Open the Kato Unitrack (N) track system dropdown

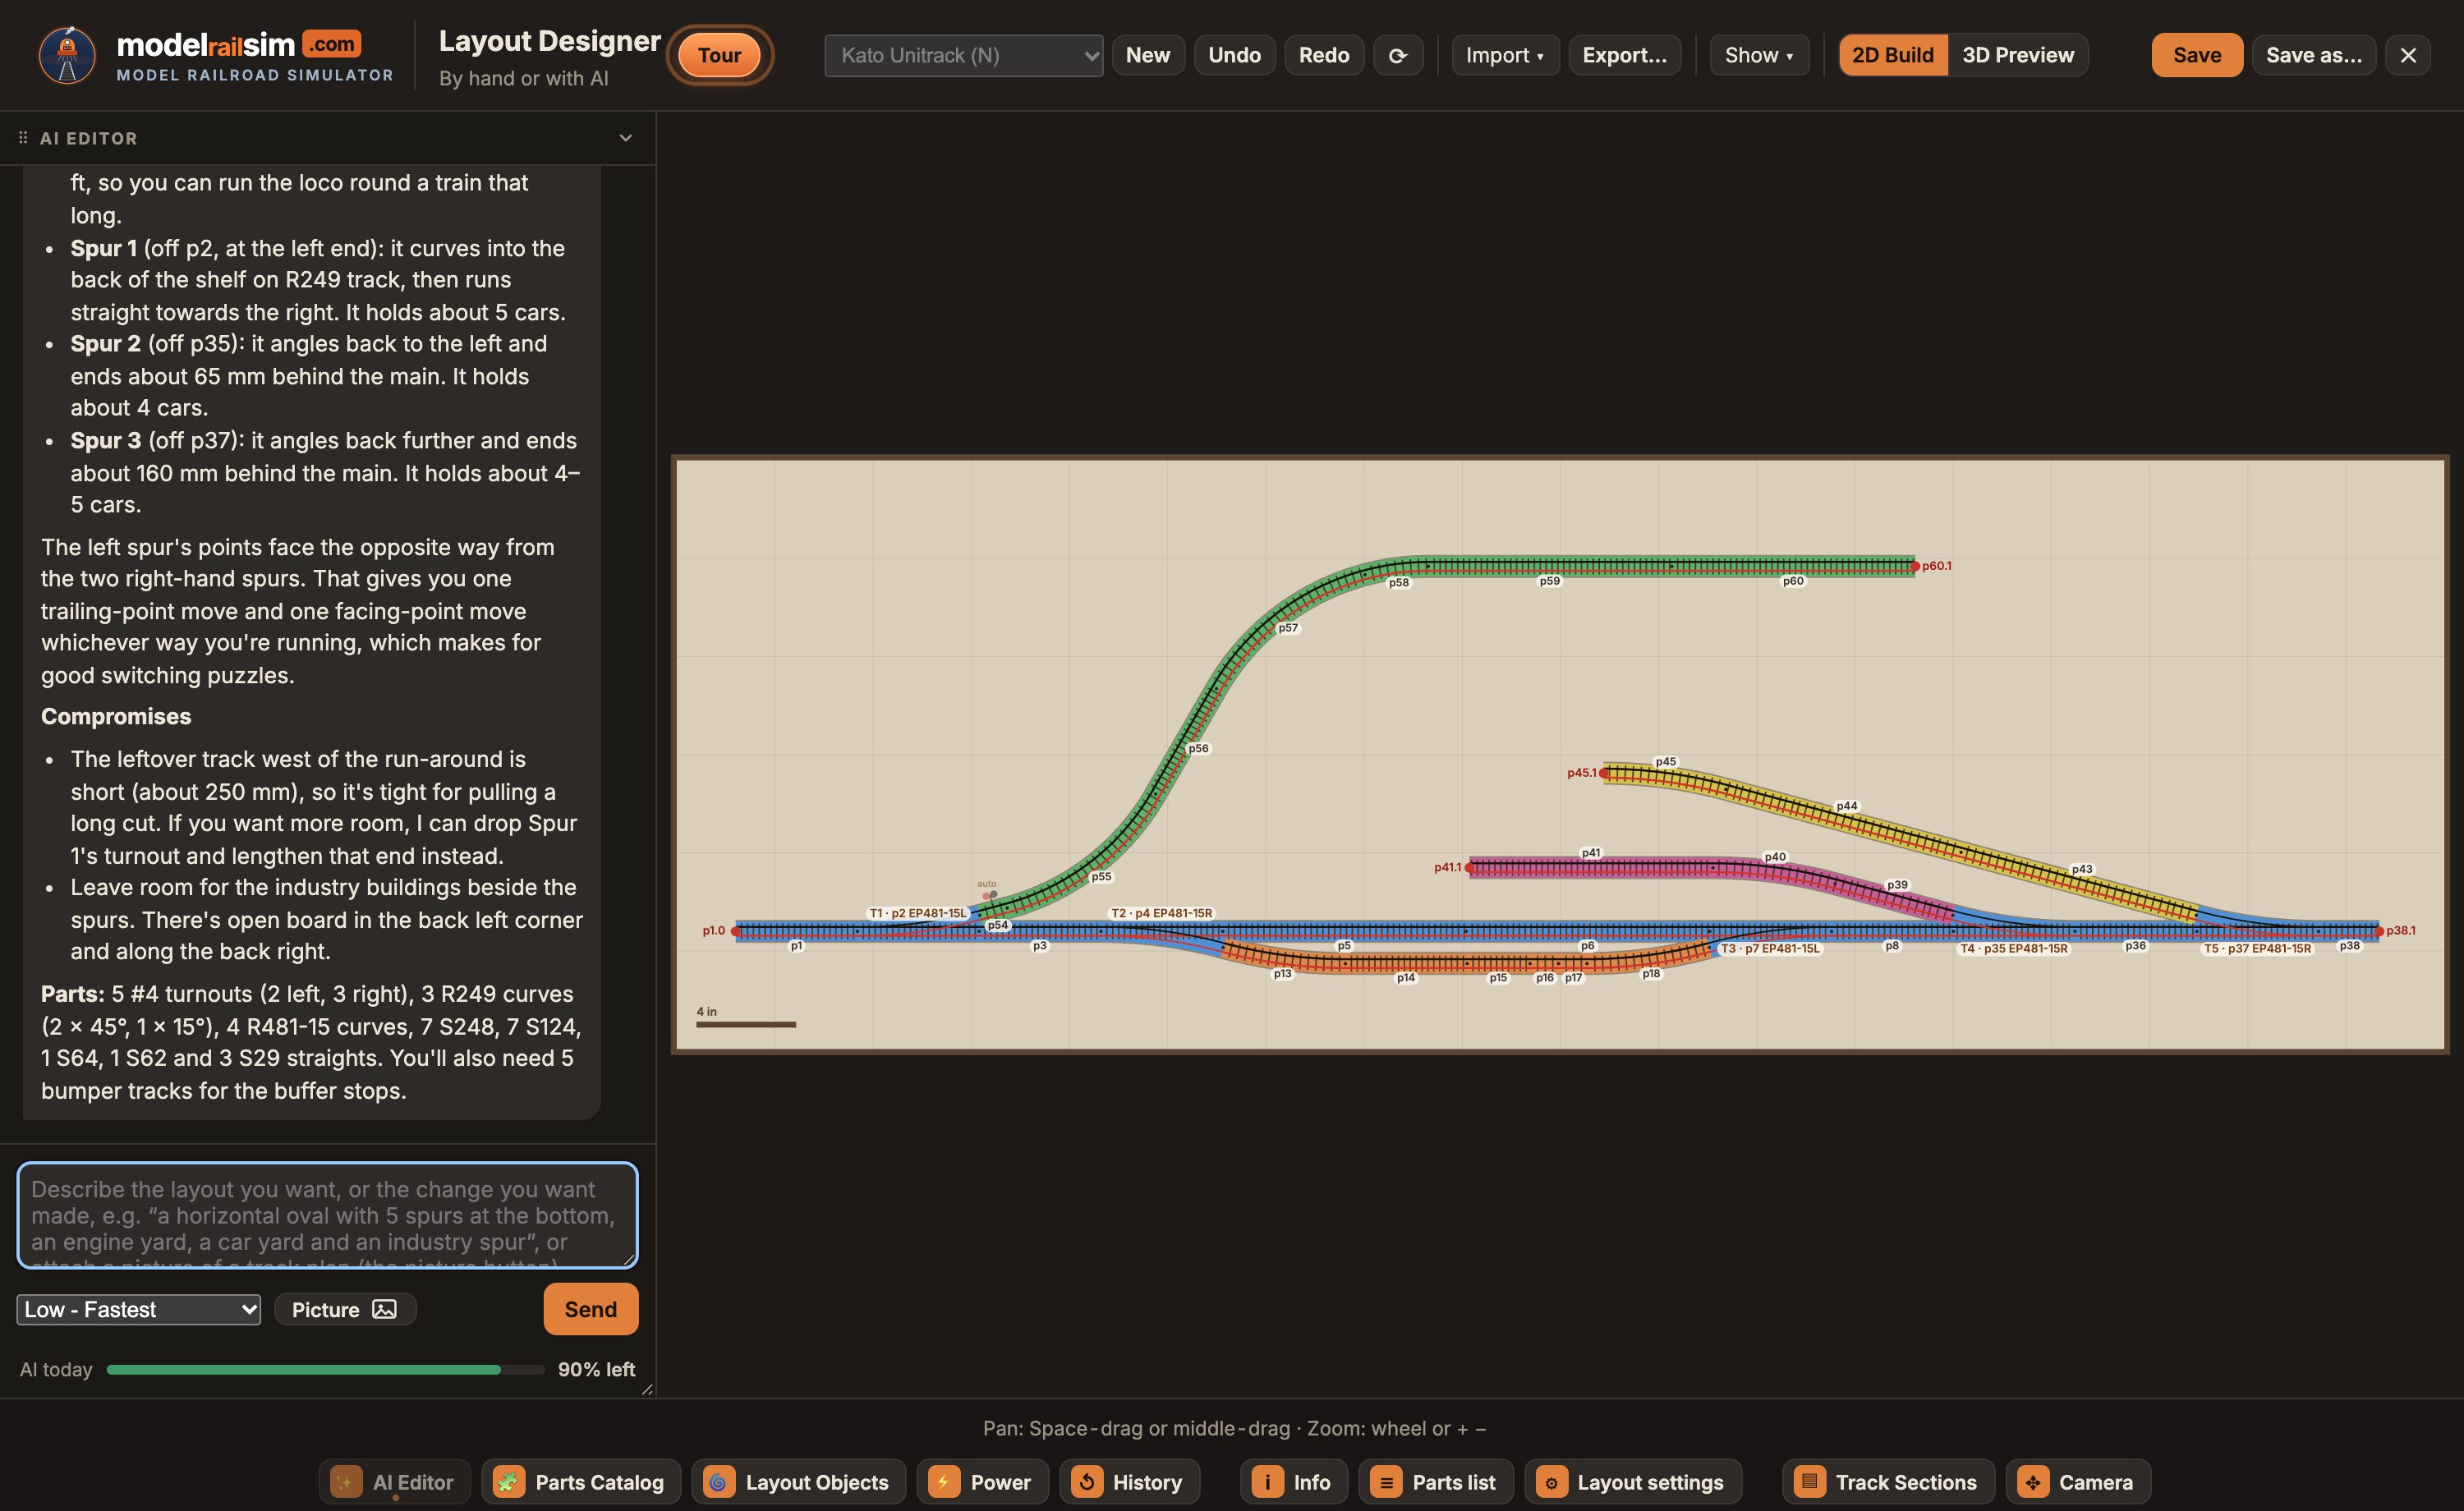963,55
